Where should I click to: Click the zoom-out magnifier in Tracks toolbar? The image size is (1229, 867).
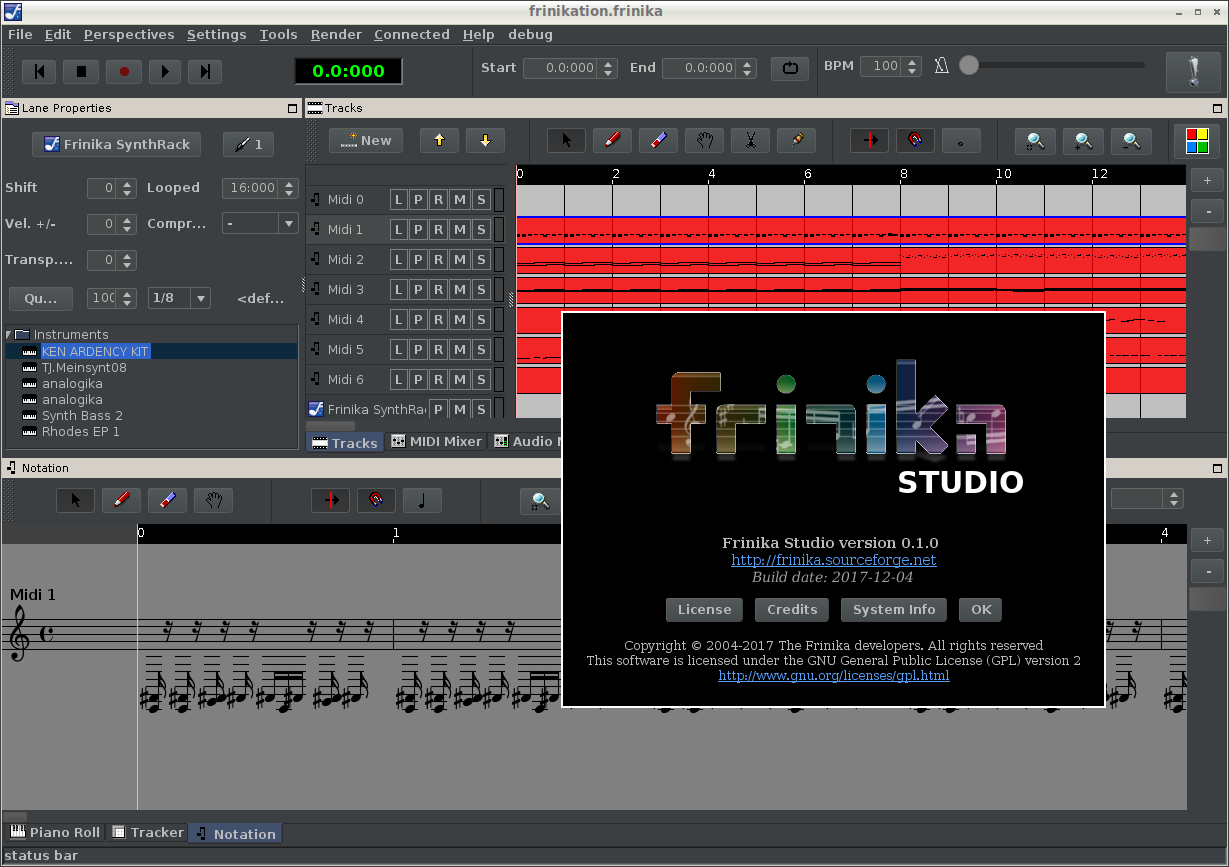click(x=1131, y=141)
